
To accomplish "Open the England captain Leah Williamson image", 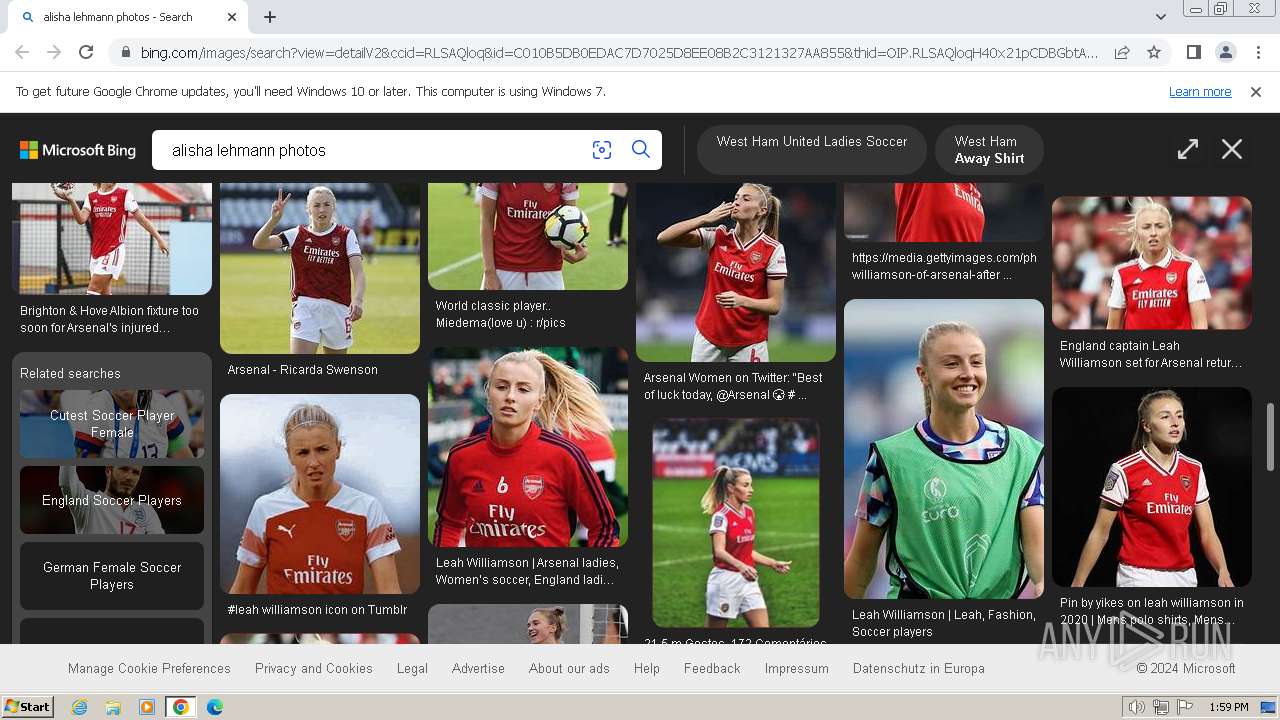I will tap(1152, 263).
